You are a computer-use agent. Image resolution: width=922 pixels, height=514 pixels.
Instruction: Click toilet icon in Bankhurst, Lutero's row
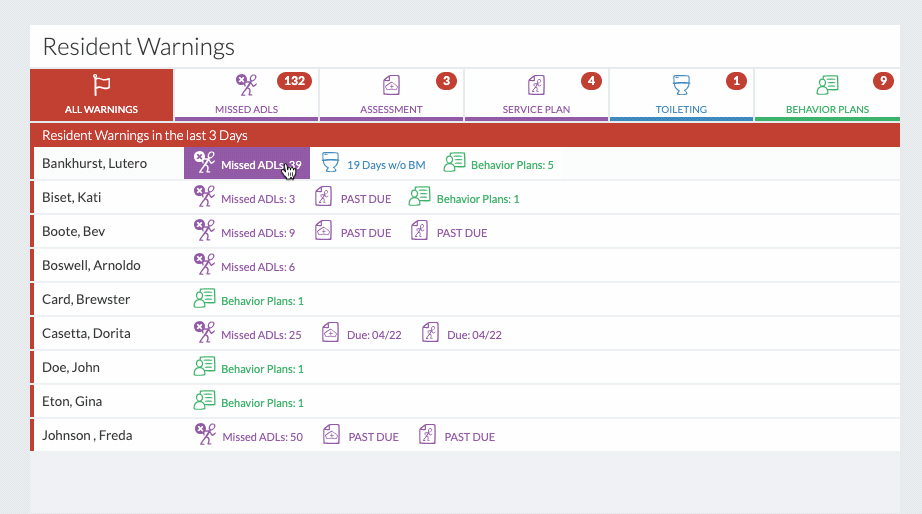(x=330, y=163)
